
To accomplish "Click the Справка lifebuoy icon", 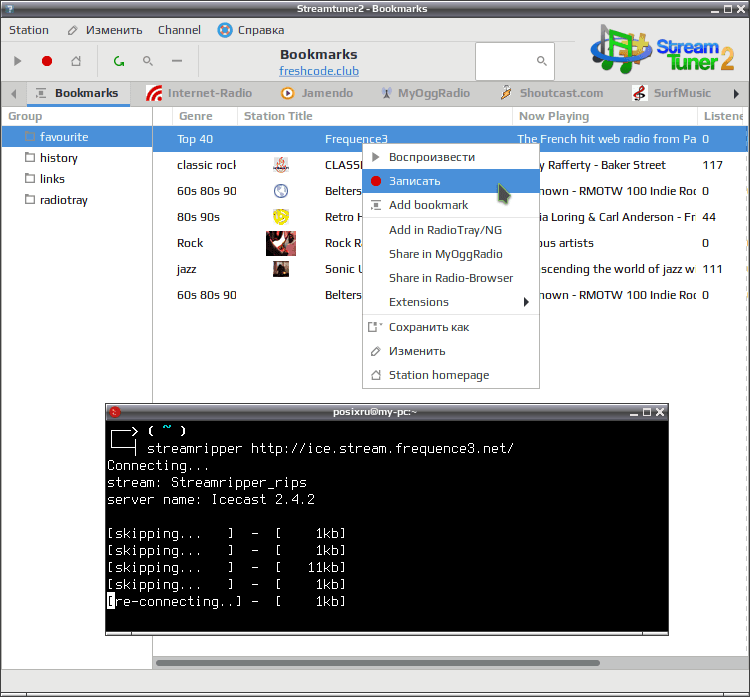I will tap(224, 30).
